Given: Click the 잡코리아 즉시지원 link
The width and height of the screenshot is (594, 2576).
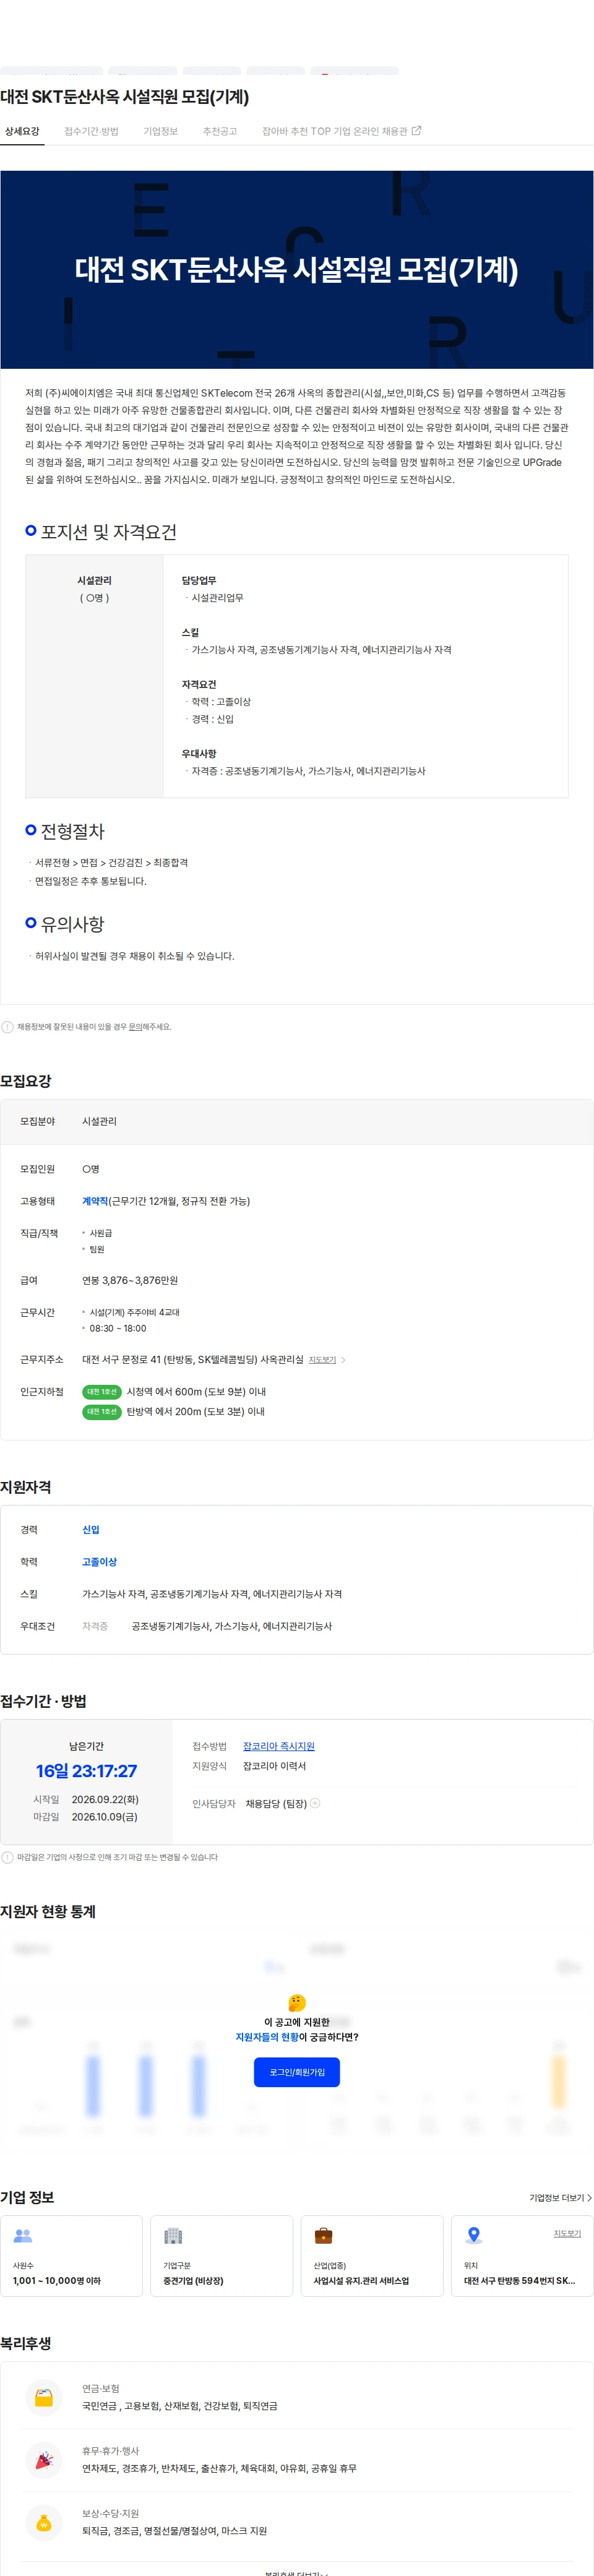Looking at the screenshot, I should pos(279,1746).
